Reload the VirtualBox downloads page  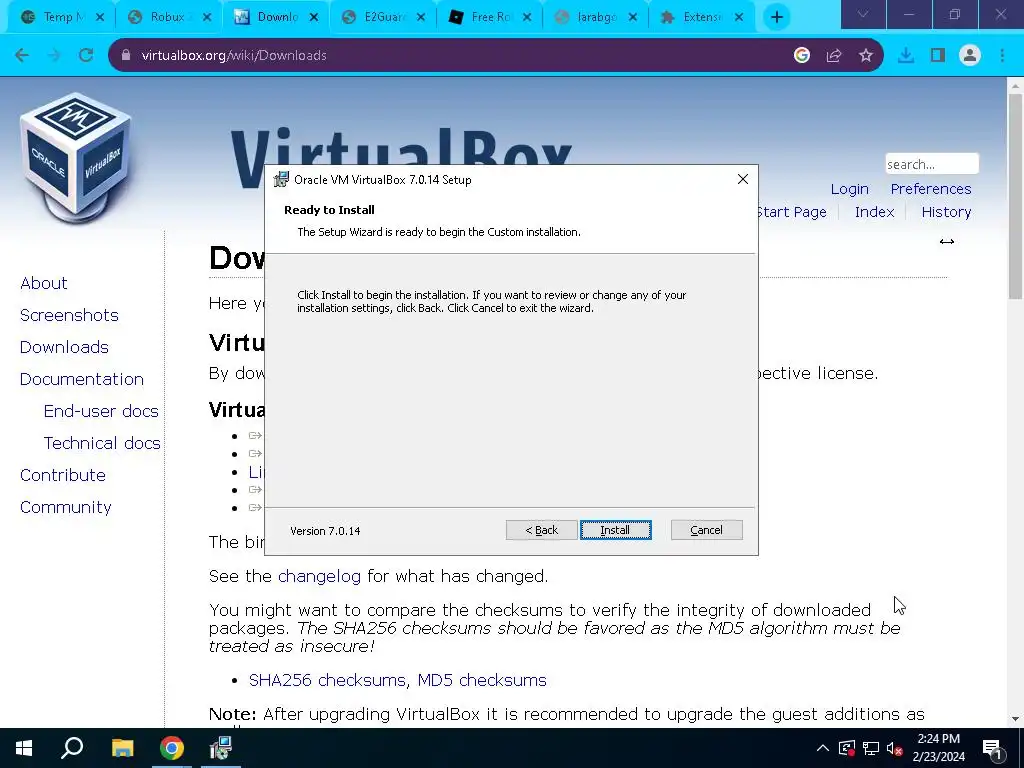pos(86,56)
